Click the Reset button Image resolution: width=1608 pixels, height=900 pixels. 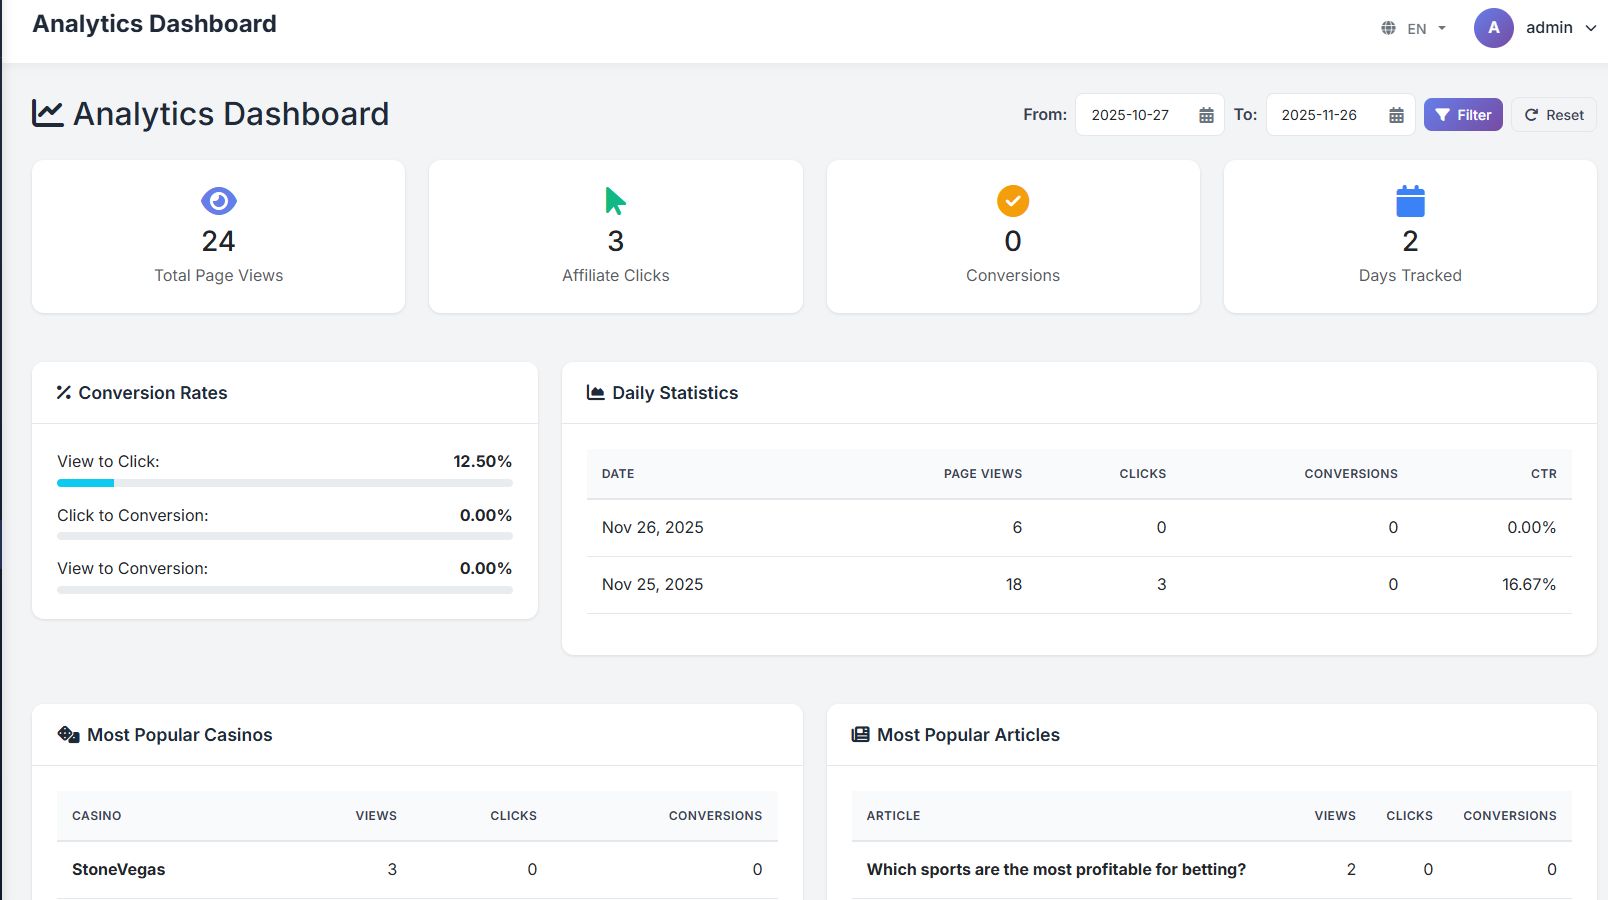(x=1553, y=115)
